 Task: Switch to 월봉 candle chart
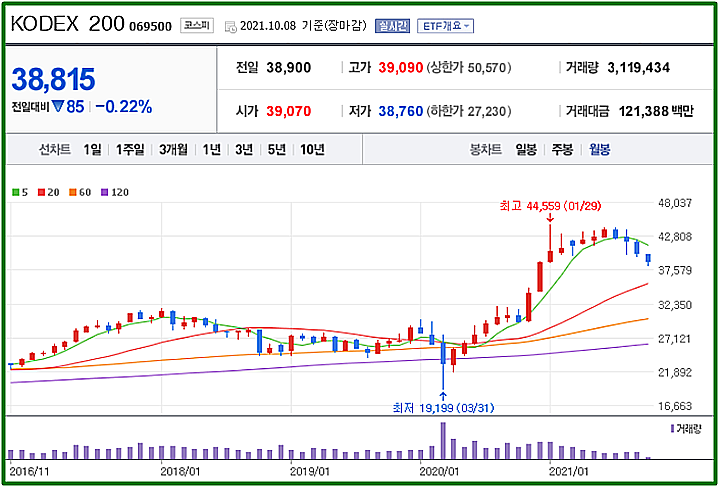click(x=599, y=149)
